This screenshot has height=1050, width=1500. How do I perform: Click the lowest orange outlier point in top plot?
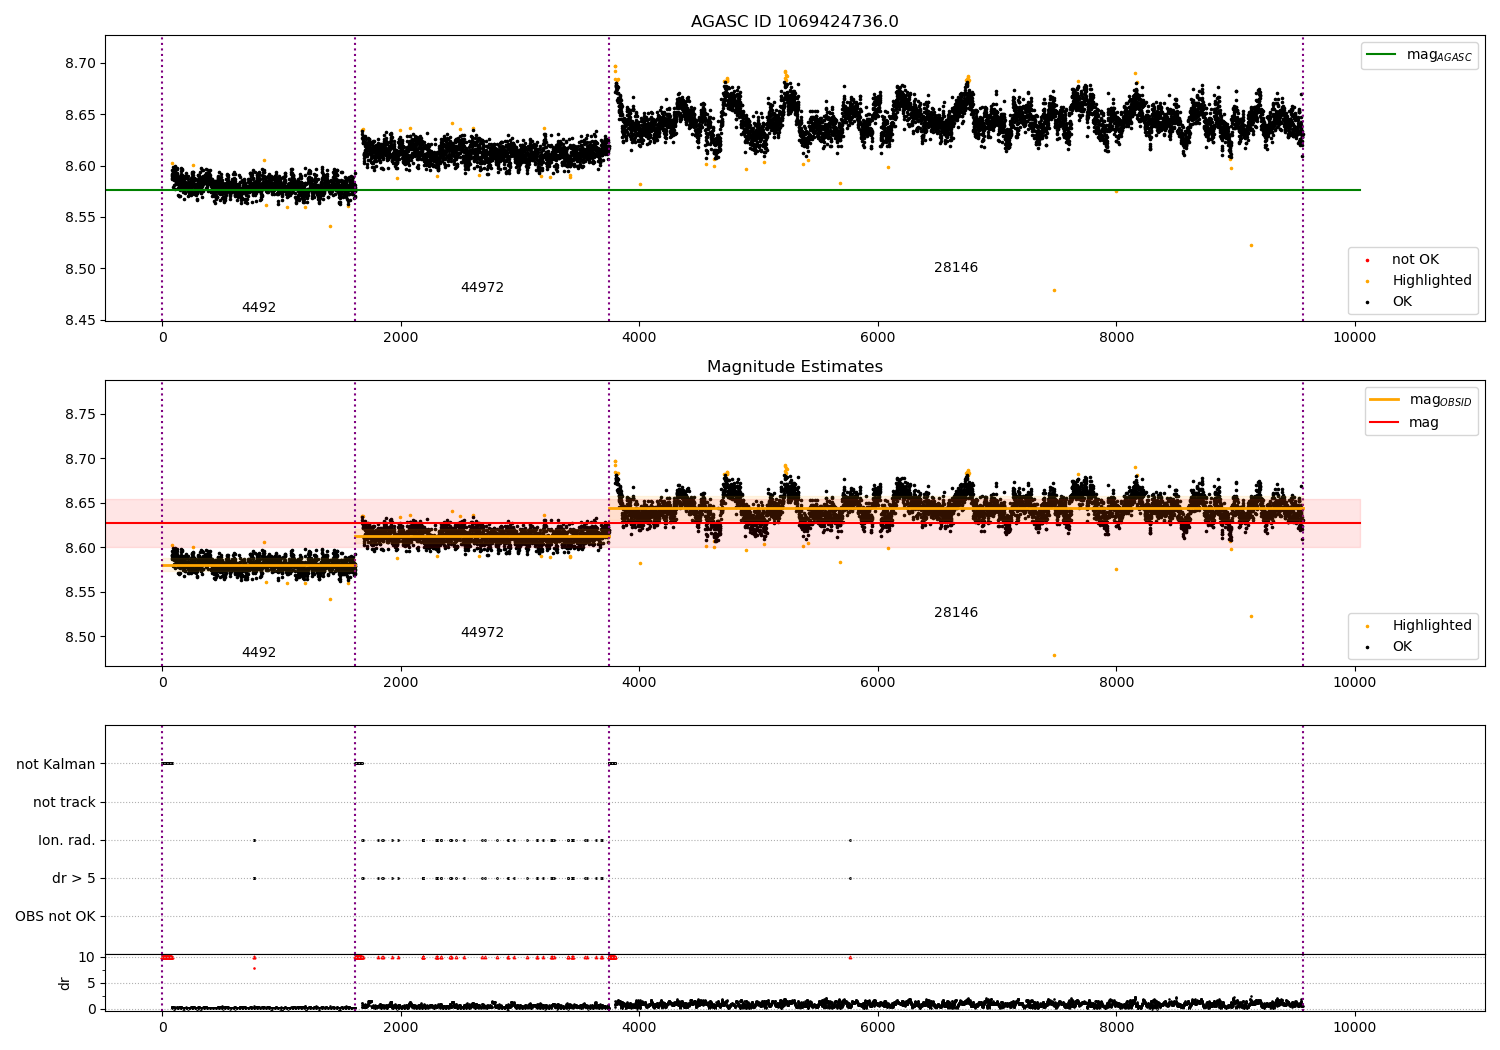pyautogui.click(x=1054, y=290)
